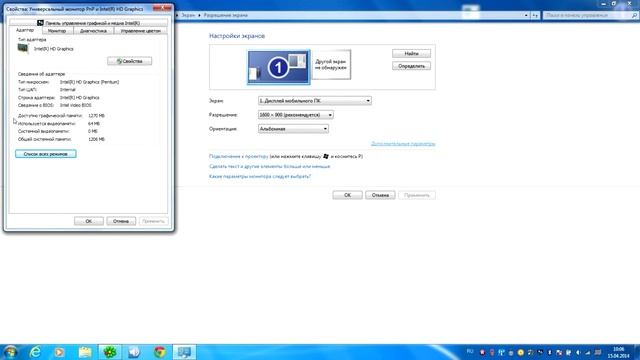Viewport: 640px width, 360px height.
Task: Close the adapter properties dialog
Action: (162, 8)
